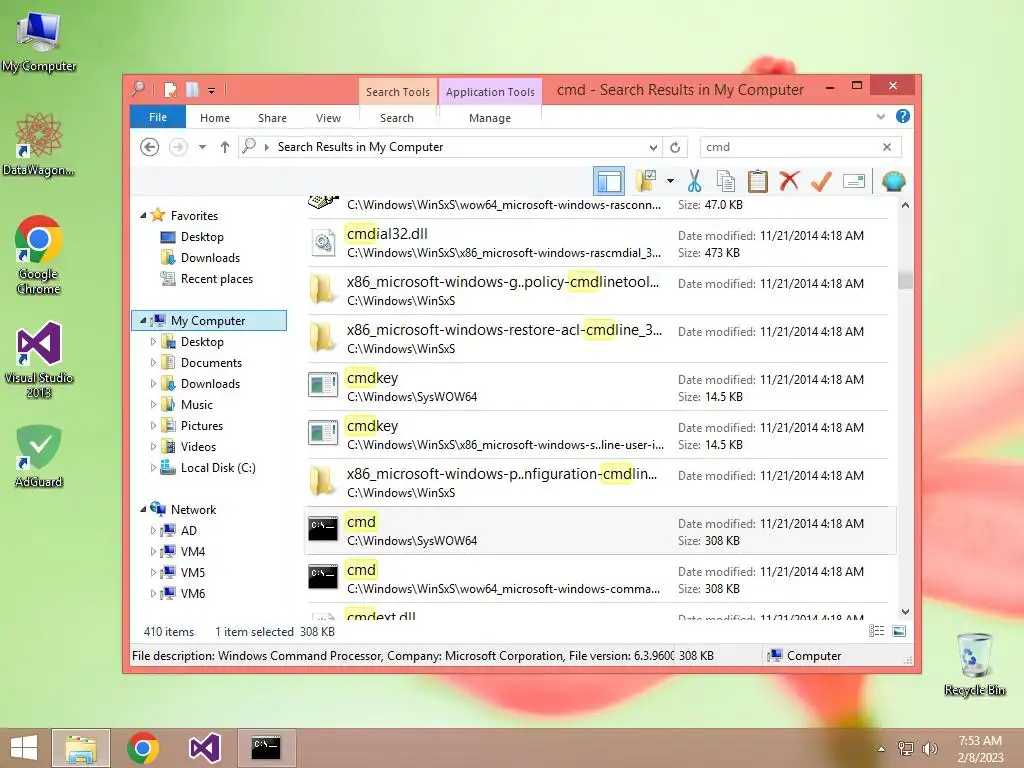Click the Copy documents icon
Image resolution: width=1024 pixels, height=768 pixels.
(x=726, y=181)
